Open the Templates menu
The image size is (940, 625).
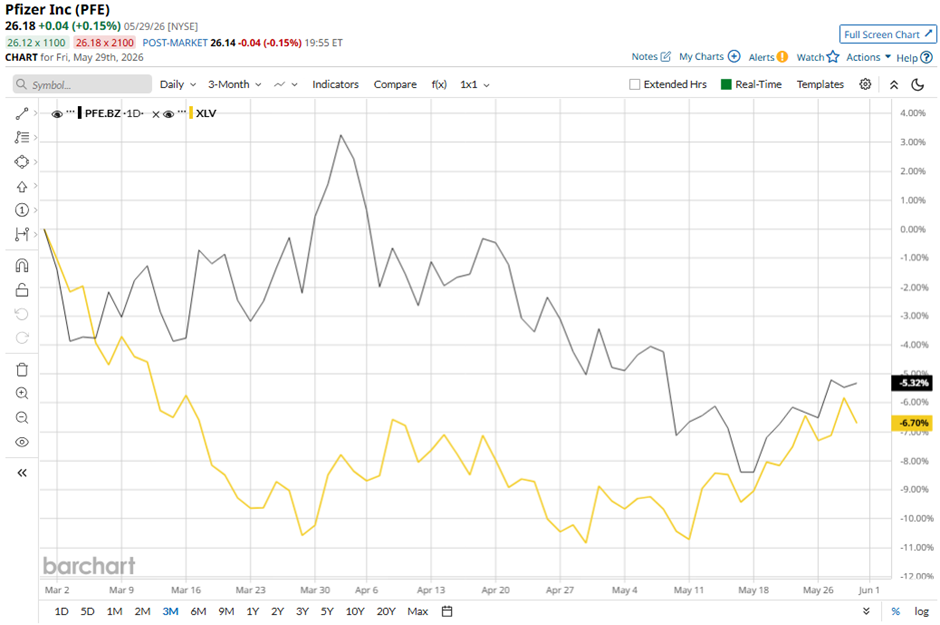point(820,84)
